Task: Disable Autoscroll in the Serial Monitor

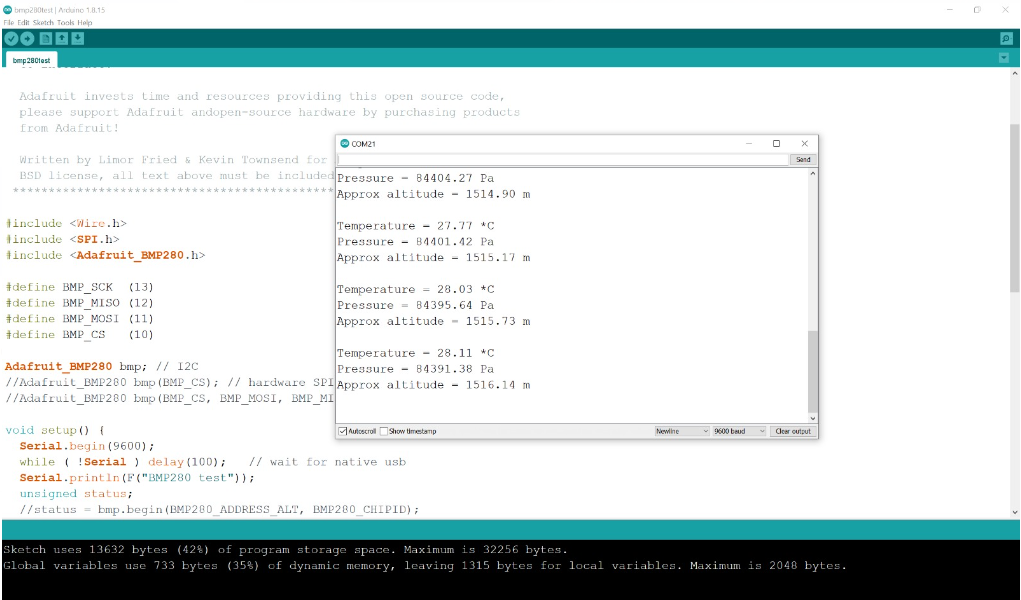Action: point(343,431)
